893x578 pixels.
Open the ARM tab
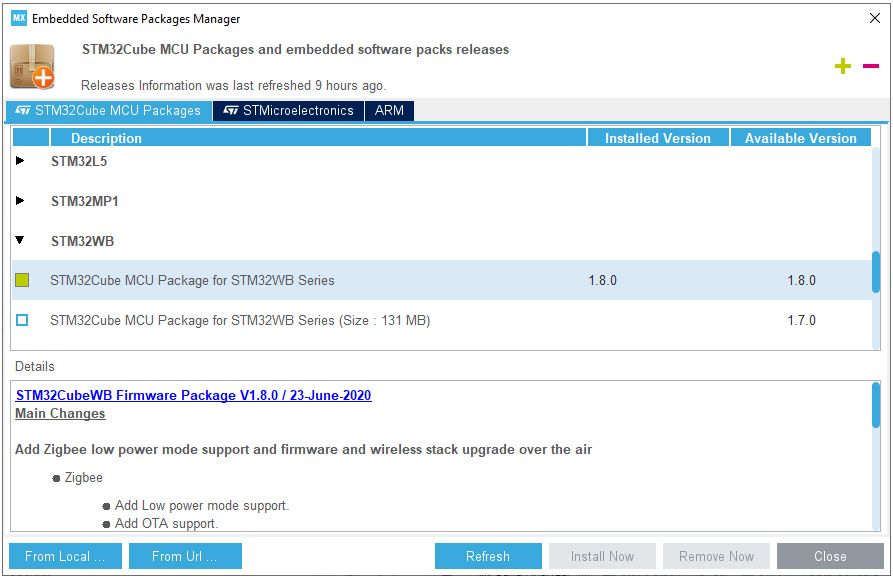[389, 110]
